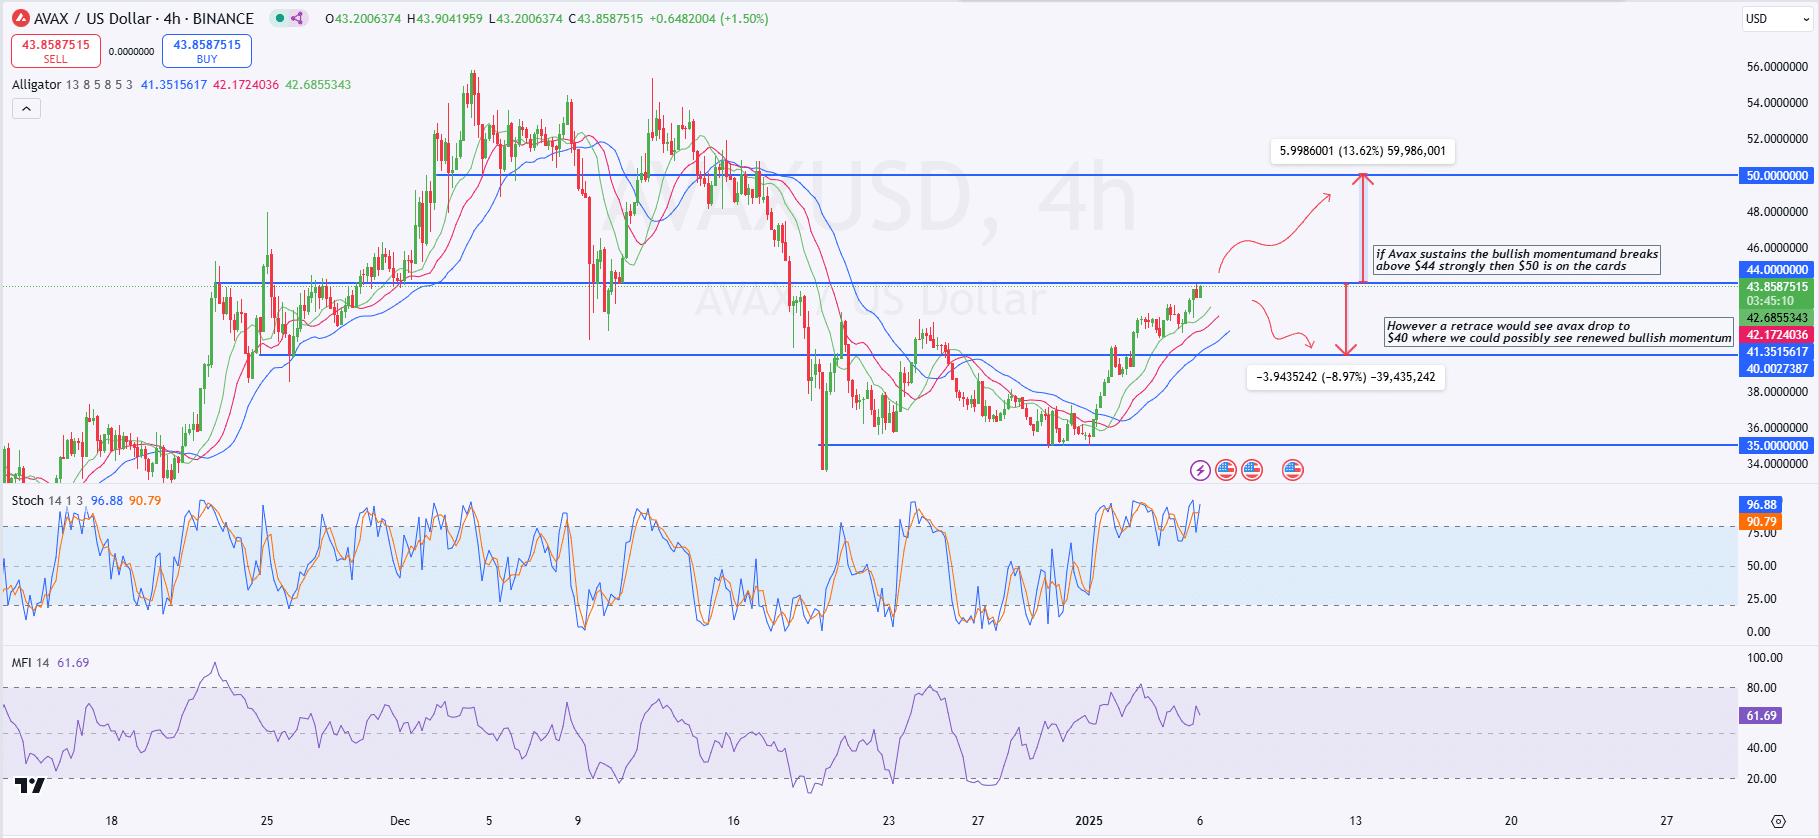
Task: Click the AVAX red logo icon
Action: pyautogui.click(x=20, y=18)
